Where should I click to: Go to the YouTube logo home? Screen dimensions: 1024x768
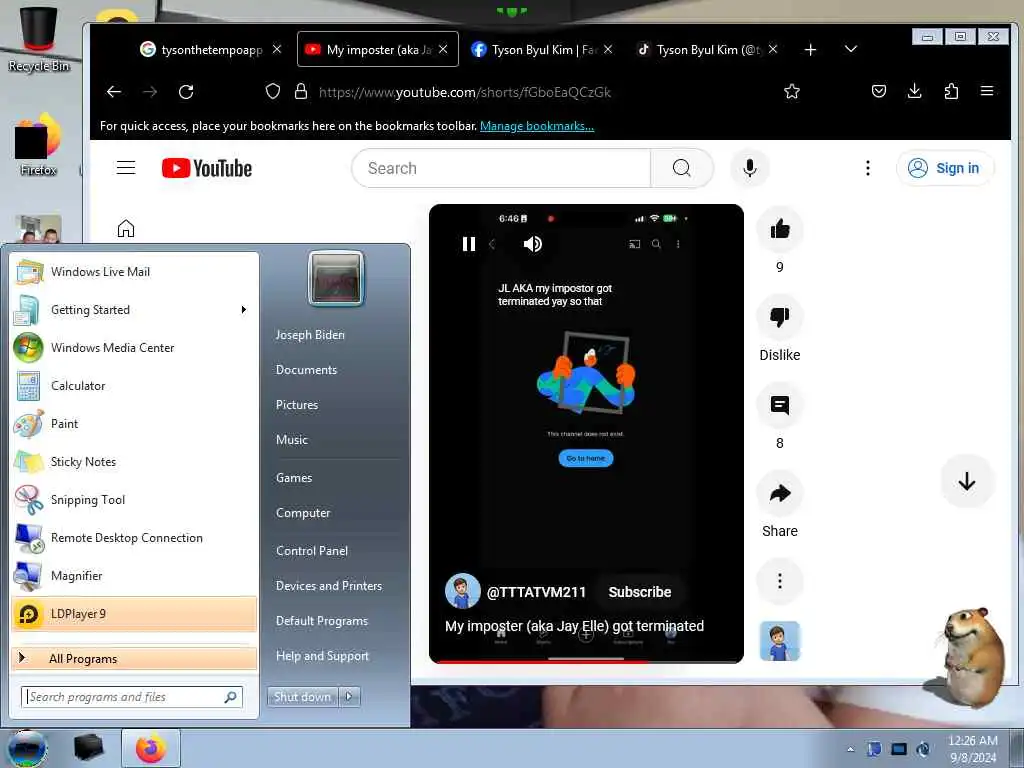[206, 168]
